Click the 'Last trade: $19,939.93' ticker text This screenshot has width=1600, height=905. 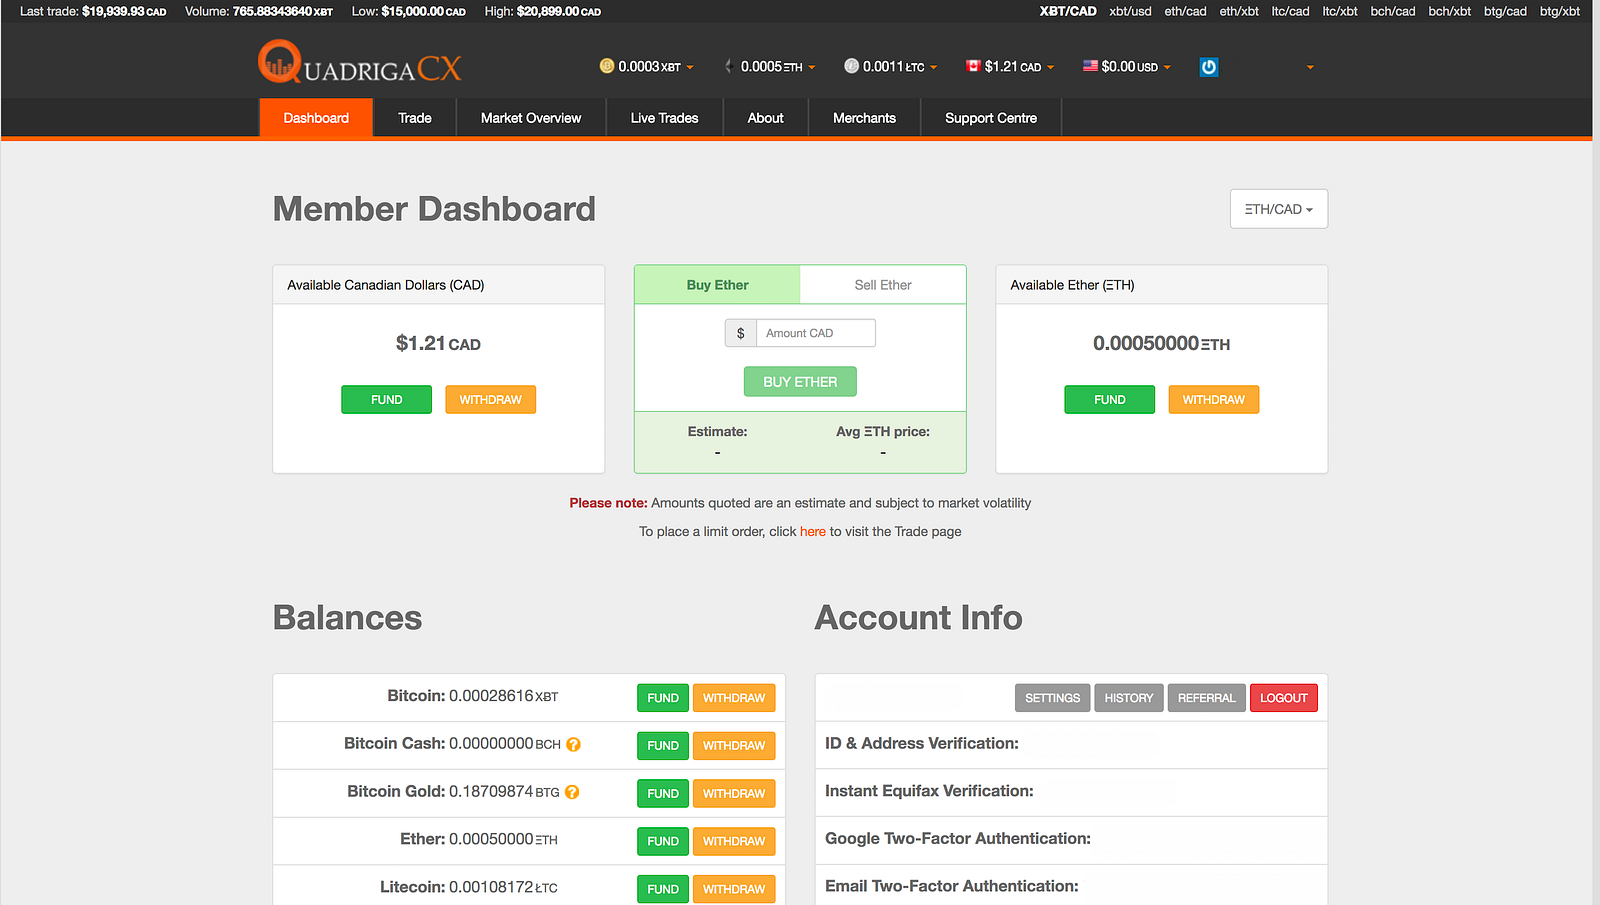click(93, 11)
